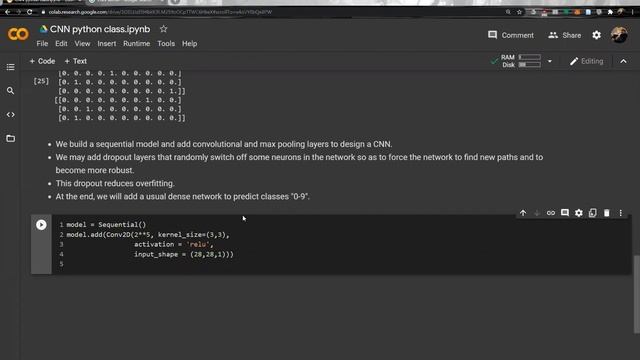Screen dimensions: 640x360
Task: Click the notebook vertical scrollbar
Action: (x=636, y=294)
